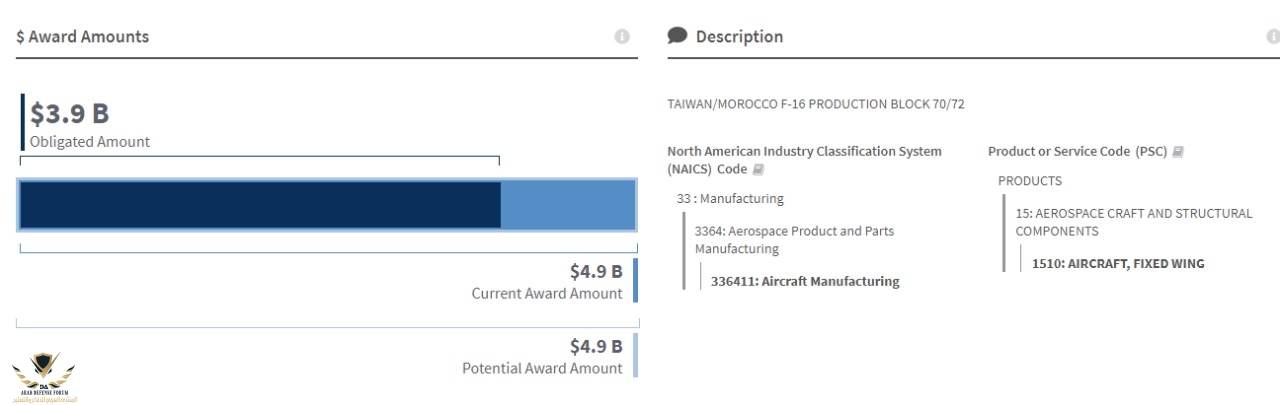Click the dark blue obligated amount bar
The image size is (1280, 405).
pyautogui.click(x=260, y=205)
